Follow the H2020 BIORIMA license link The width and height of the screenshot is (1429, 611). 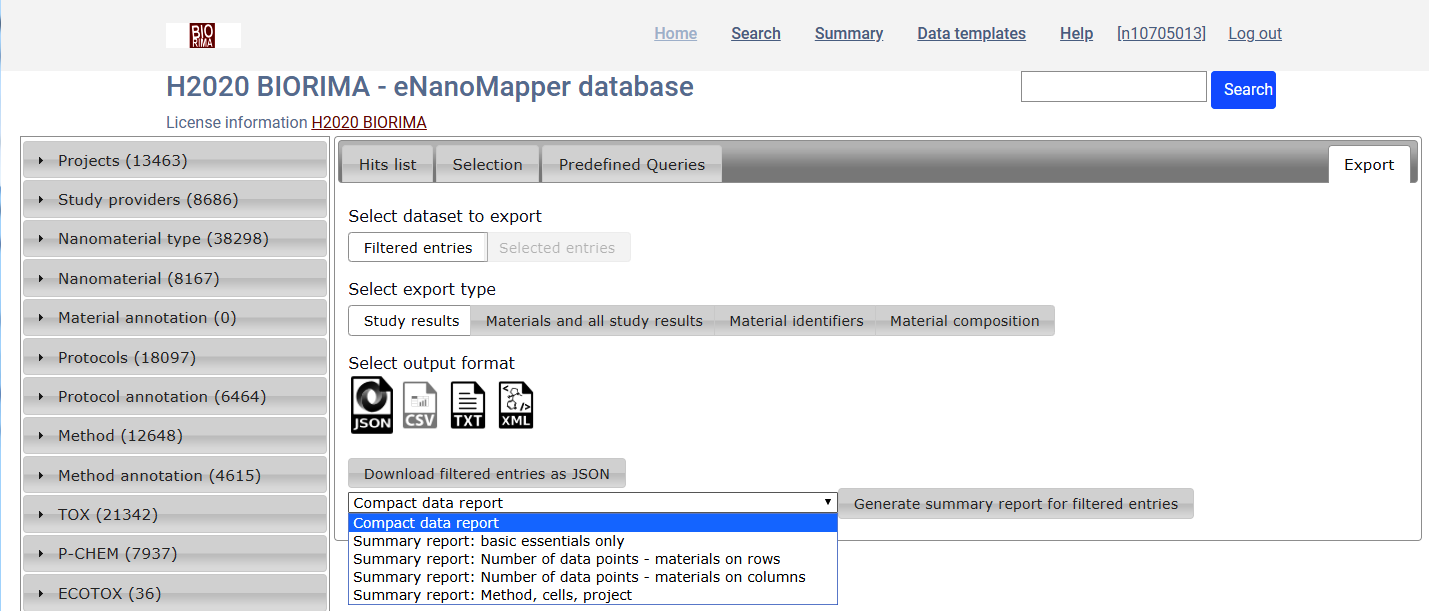(x=369, y=122)
